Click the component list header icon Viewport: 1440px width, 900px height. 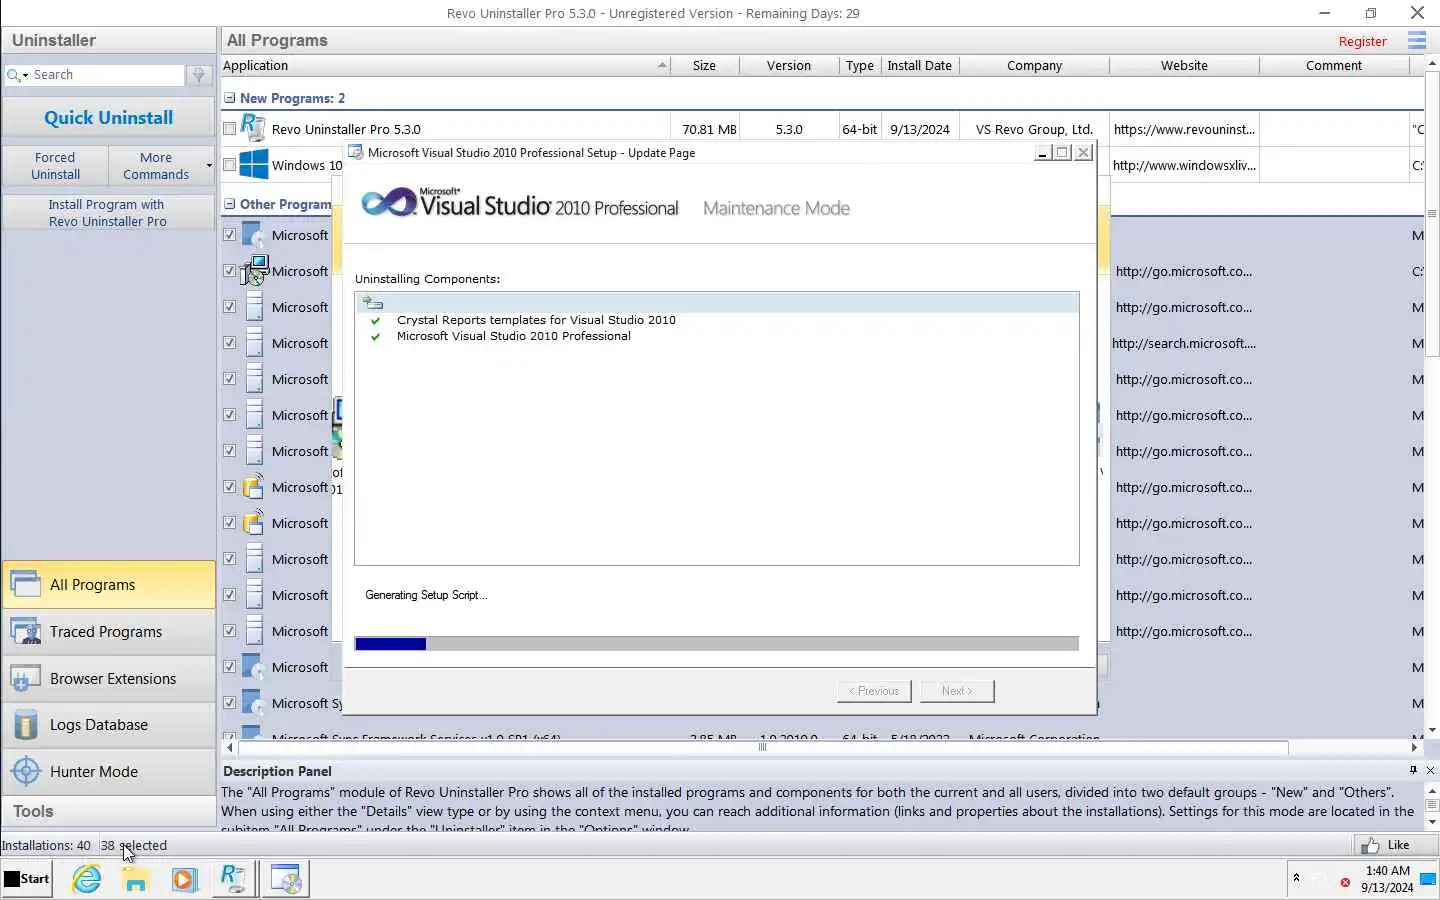pyautogui.click(x=373, y=302)
